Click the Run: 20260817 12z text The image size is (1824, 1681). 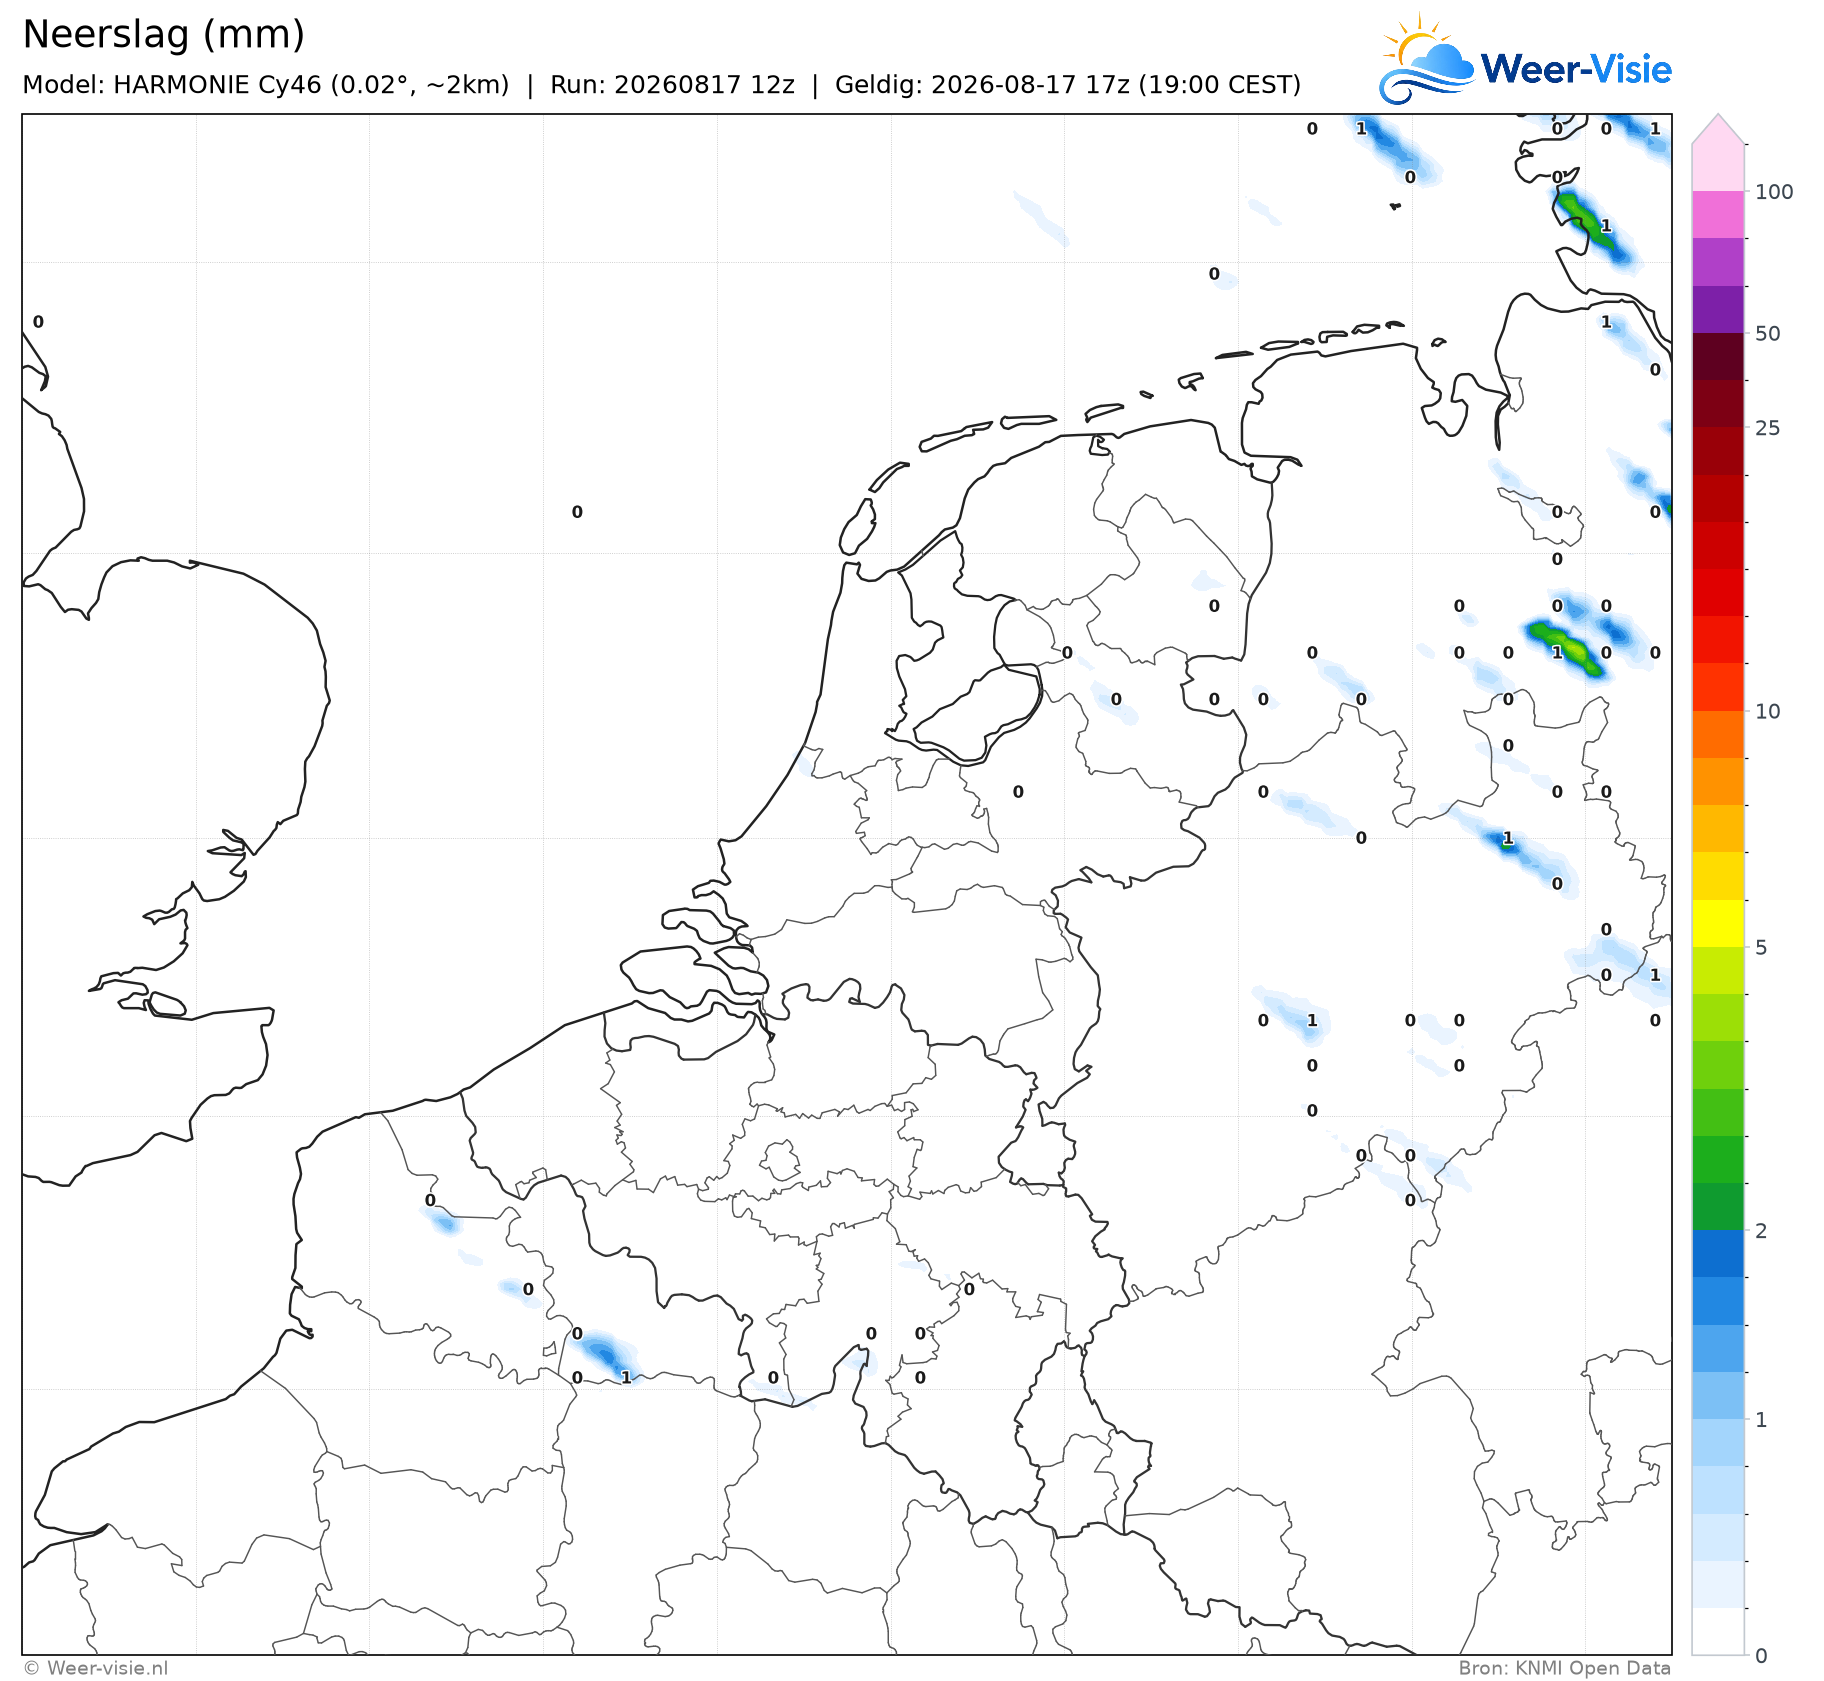tap(672, 84)
